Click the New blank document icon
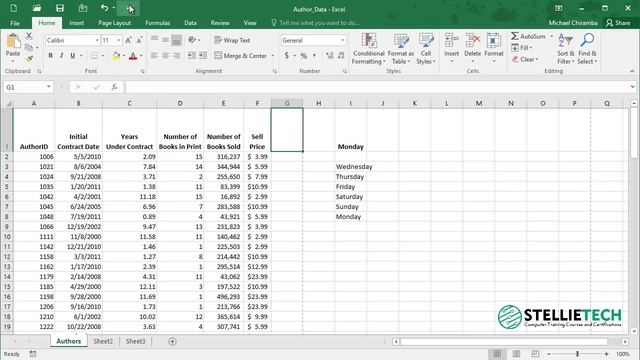The width and height of the screenshot is (640, 360). [x=13, y=8]
